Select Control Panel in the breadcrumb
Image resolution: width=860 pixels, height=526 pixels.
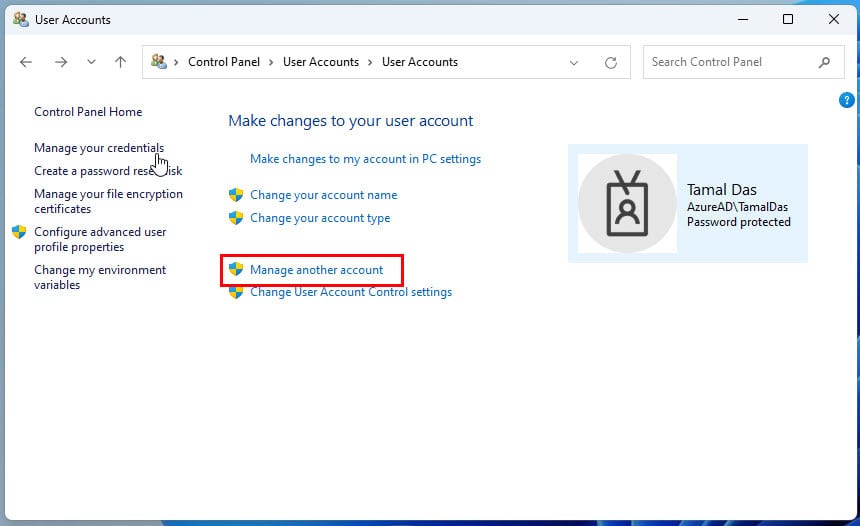point(224,62)
